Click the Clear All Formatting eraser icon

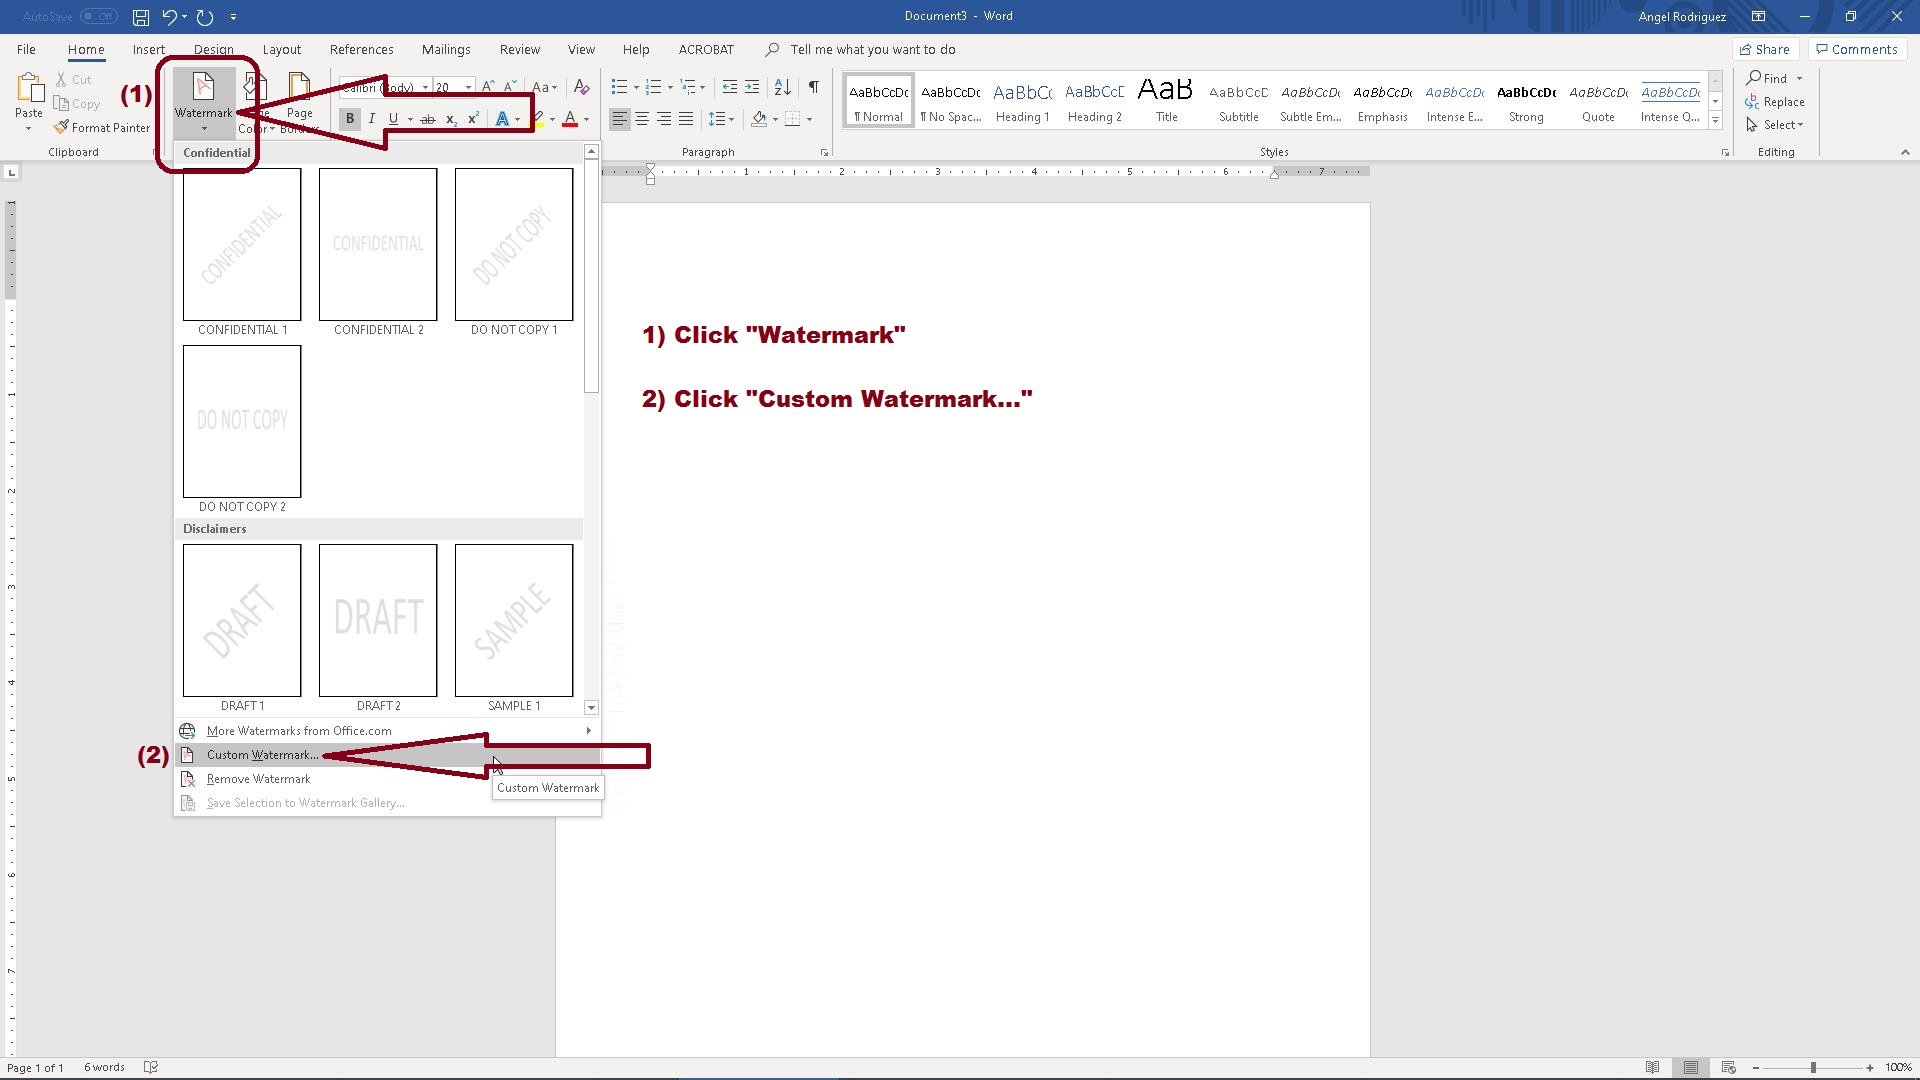click(582, 87)
